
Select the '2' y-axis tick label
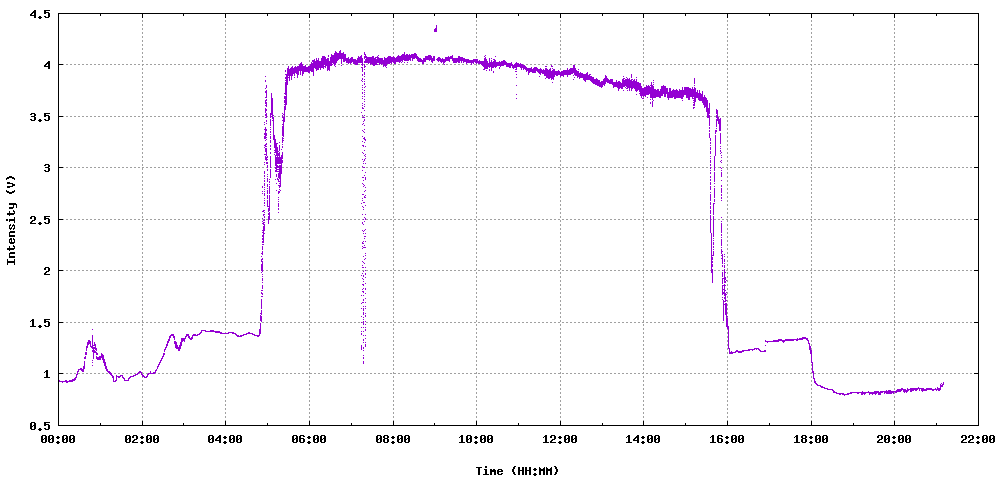(46, 271)
